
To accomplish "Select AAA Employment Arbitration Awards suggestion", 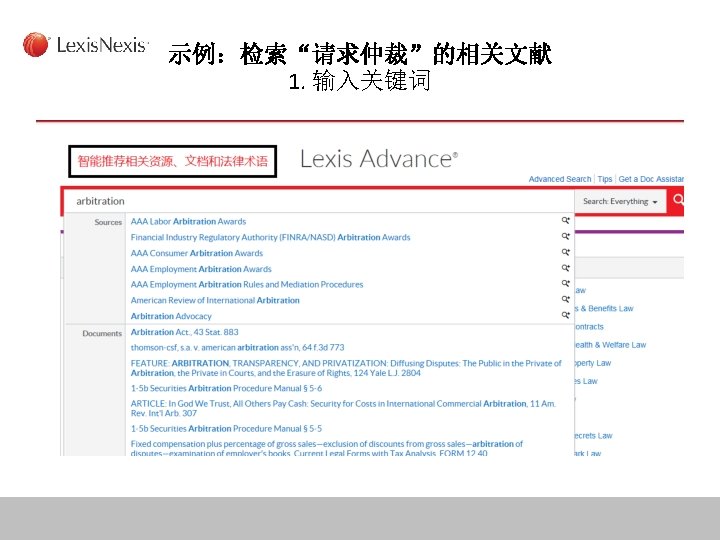I will pos(201,269).
